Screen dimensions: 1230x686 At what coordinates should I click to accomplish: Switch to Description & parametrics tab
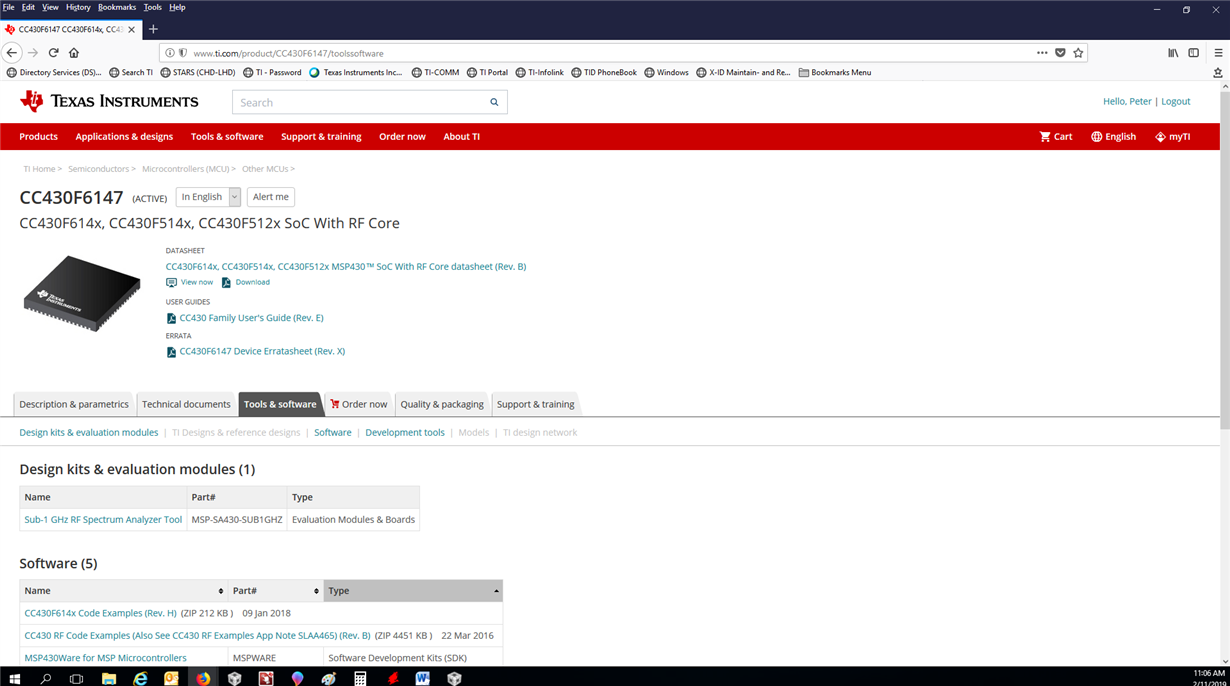74,404
